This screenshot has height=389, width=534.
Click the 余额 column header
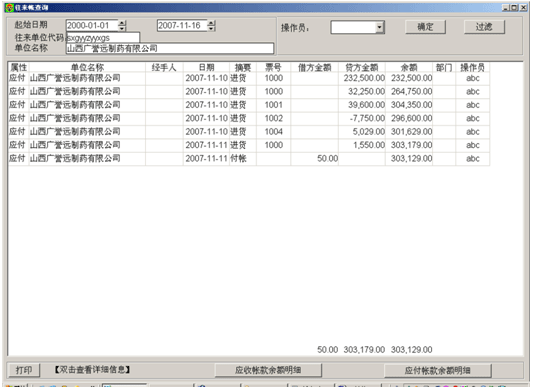point(409,67)
